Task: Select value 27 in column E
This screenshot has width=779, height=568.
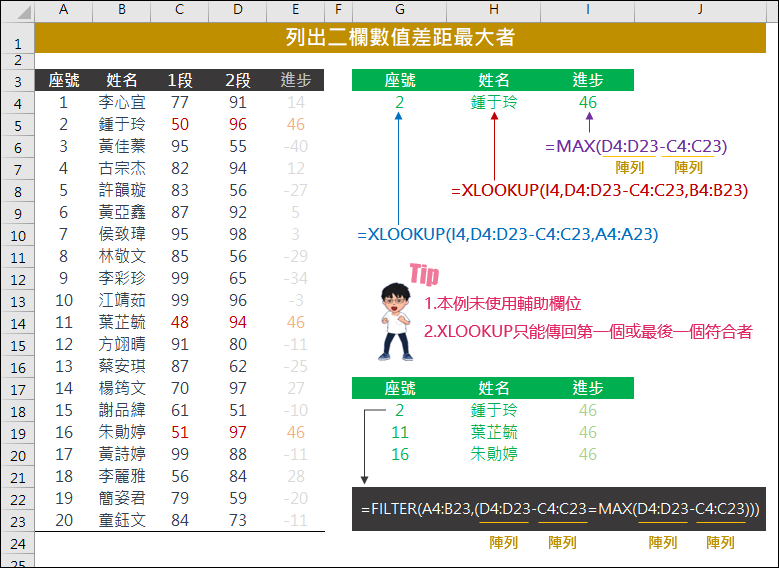Action: (296, 388)
